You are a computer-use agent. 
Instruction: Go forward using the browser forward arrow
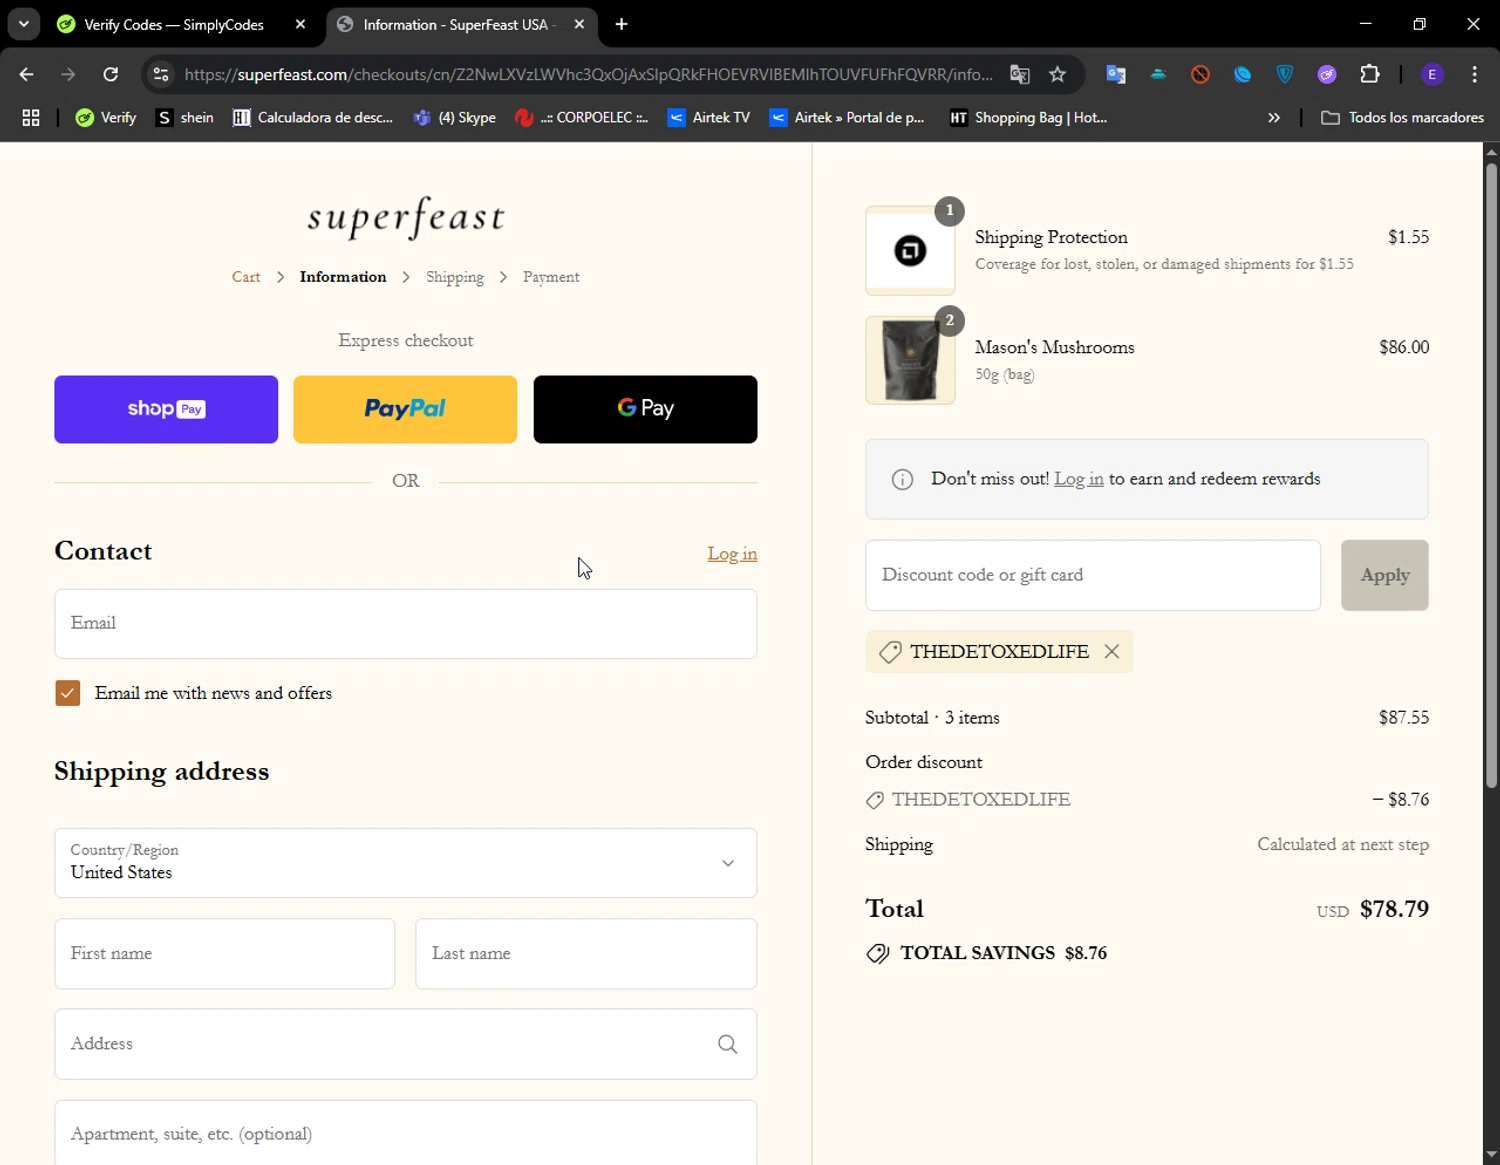tap(68, 74)
